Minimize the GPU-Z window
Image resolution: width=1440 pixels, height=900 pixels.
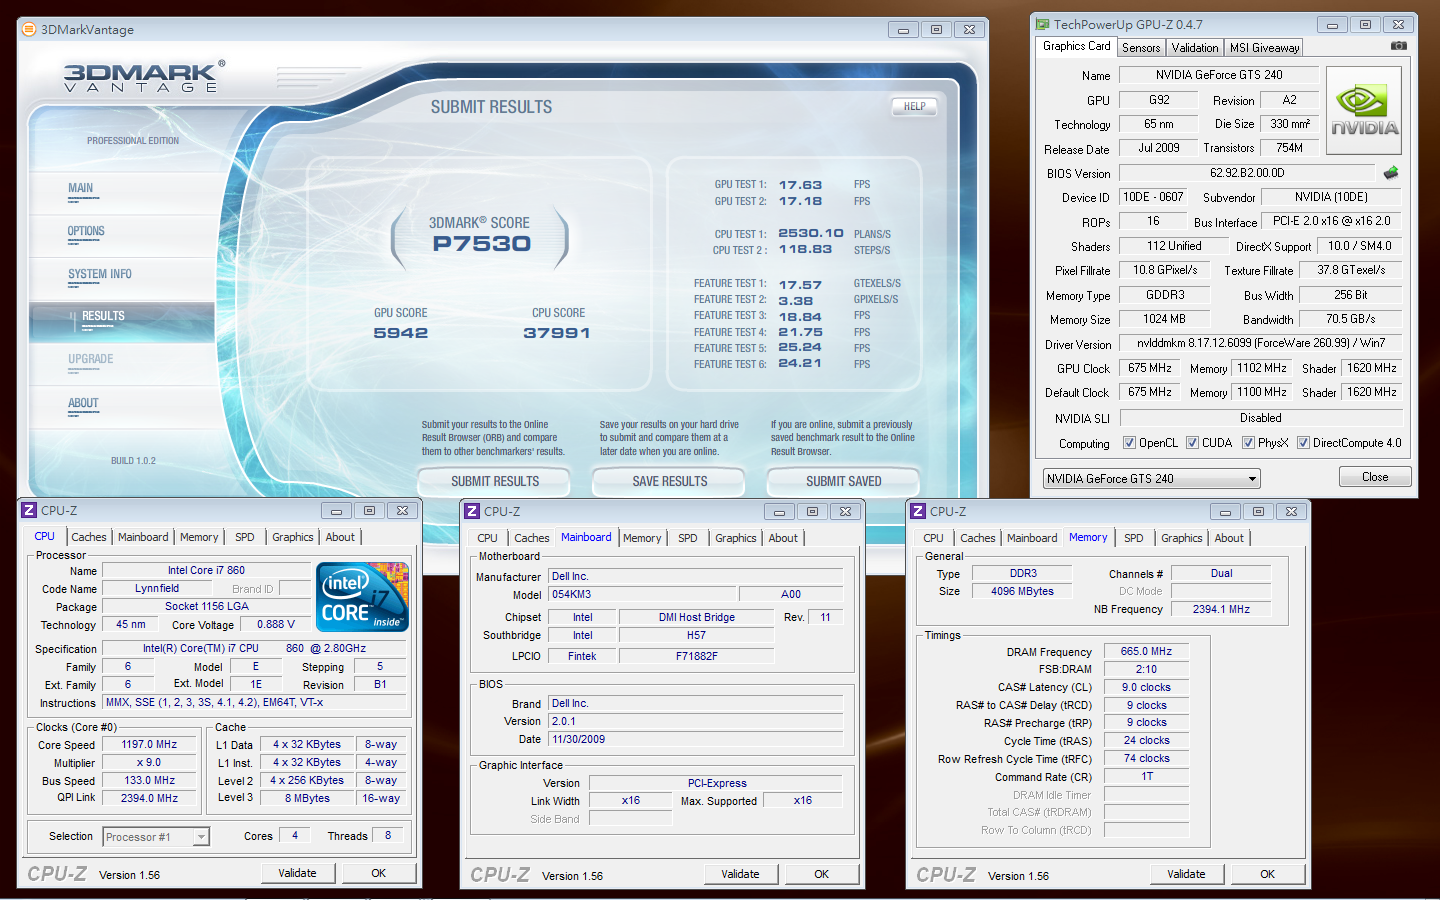[1331, 25]
